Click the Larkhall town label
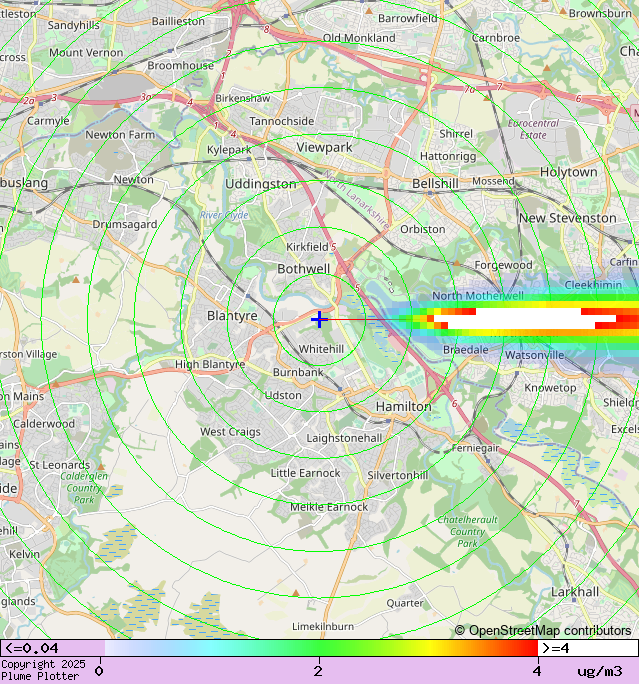Image resolution: width=639 pixels, height=684 pixels. (x=575, y=592)
